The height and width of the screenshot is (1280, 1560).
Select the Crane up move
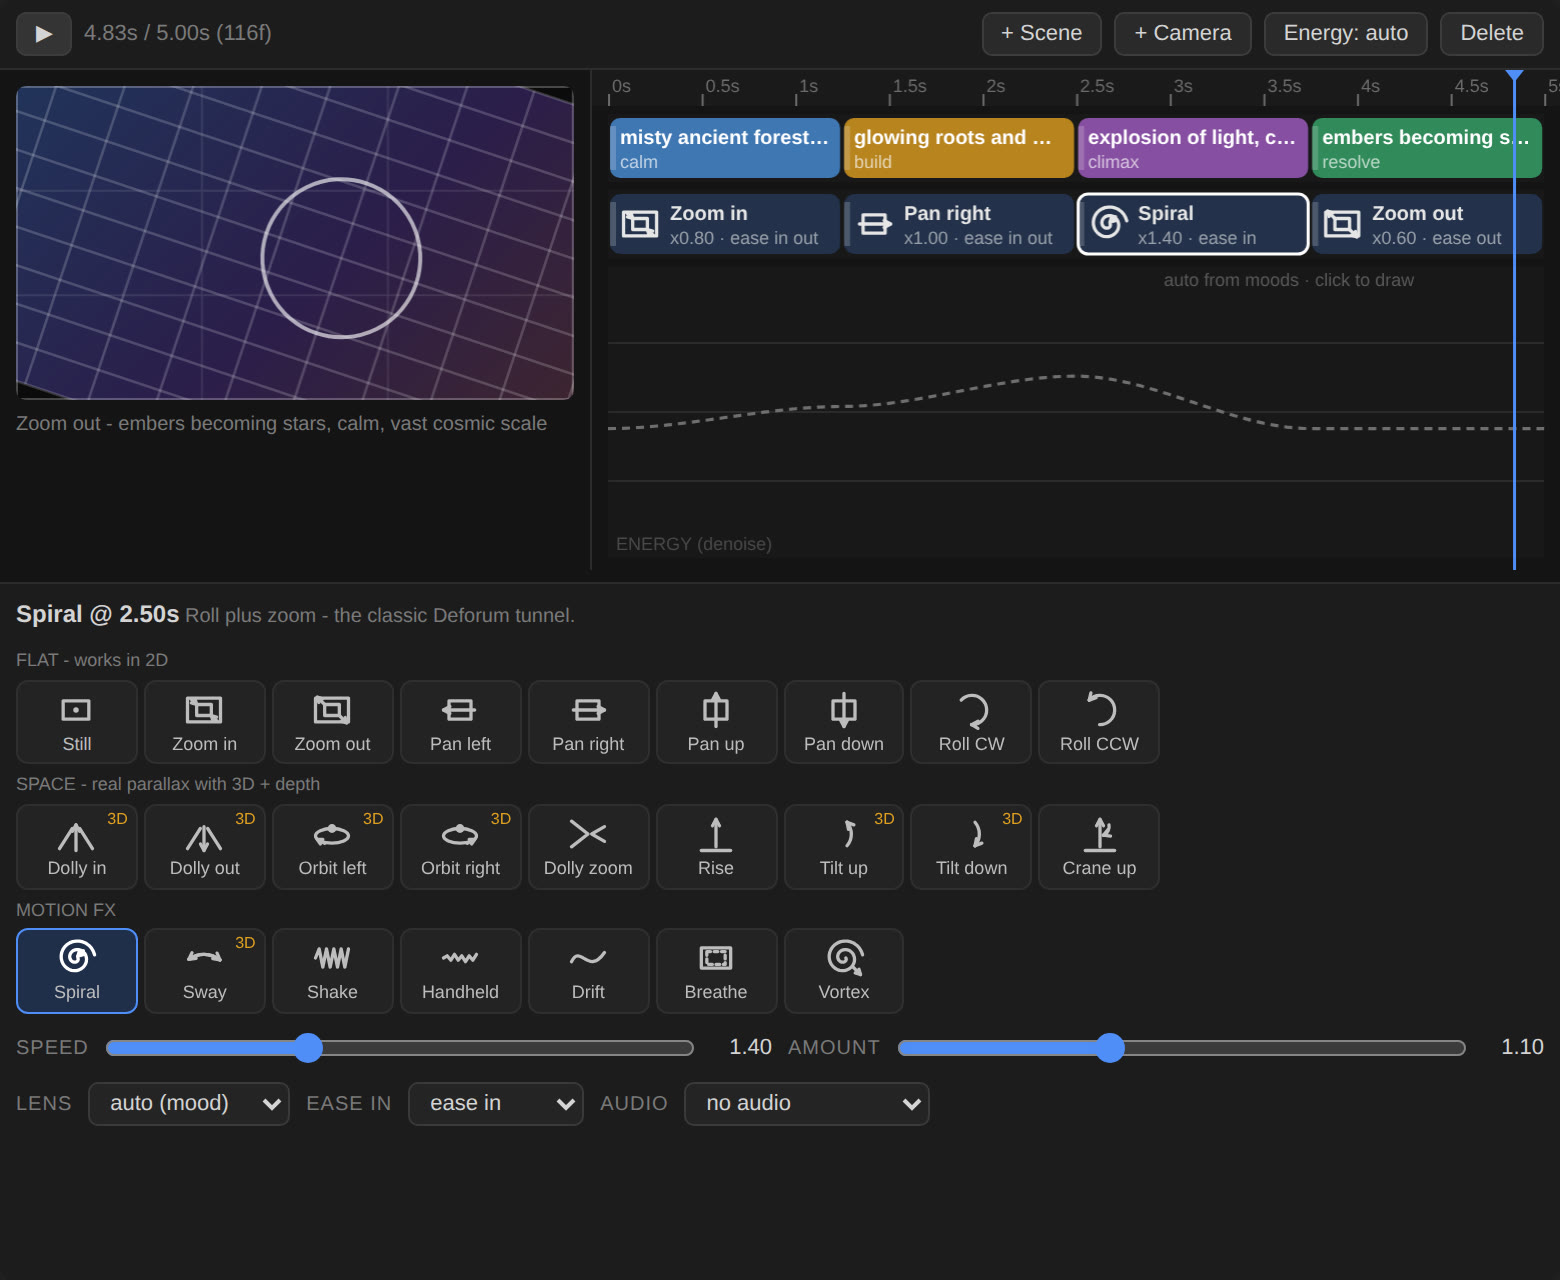pos(1099,846)
